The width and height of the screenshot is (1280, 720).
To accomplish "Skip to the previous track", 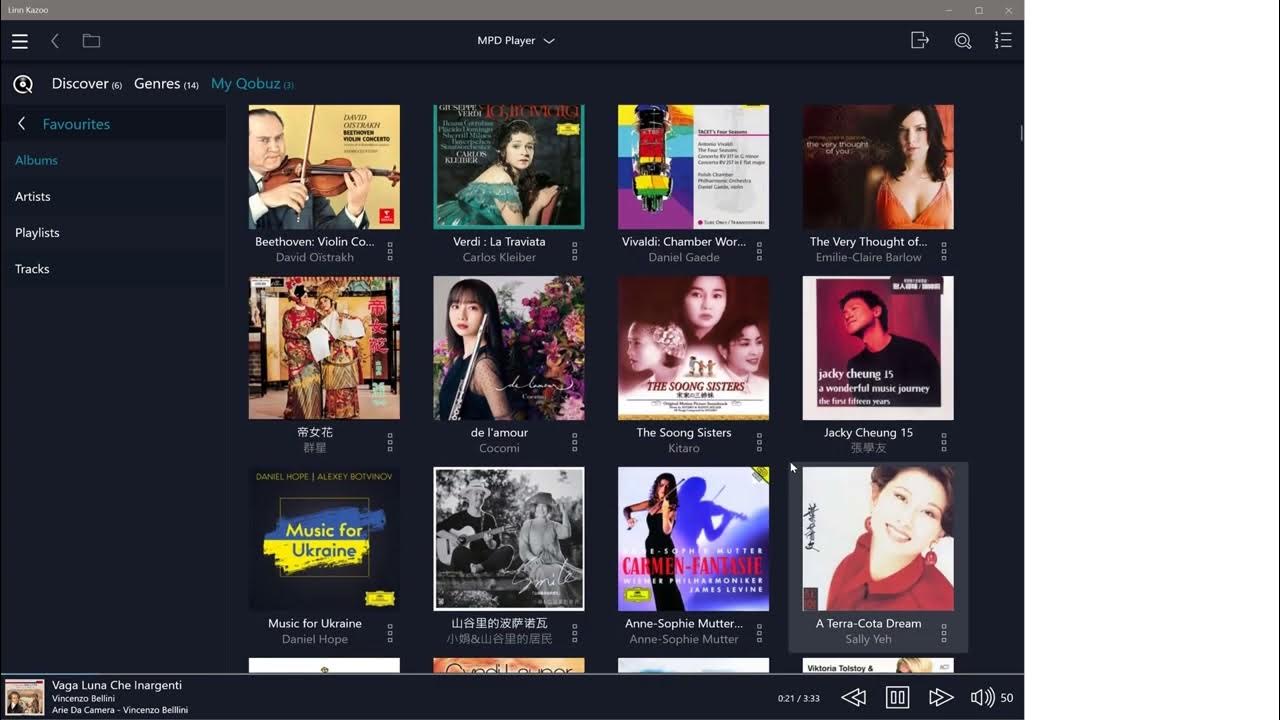I will (853, 698).
